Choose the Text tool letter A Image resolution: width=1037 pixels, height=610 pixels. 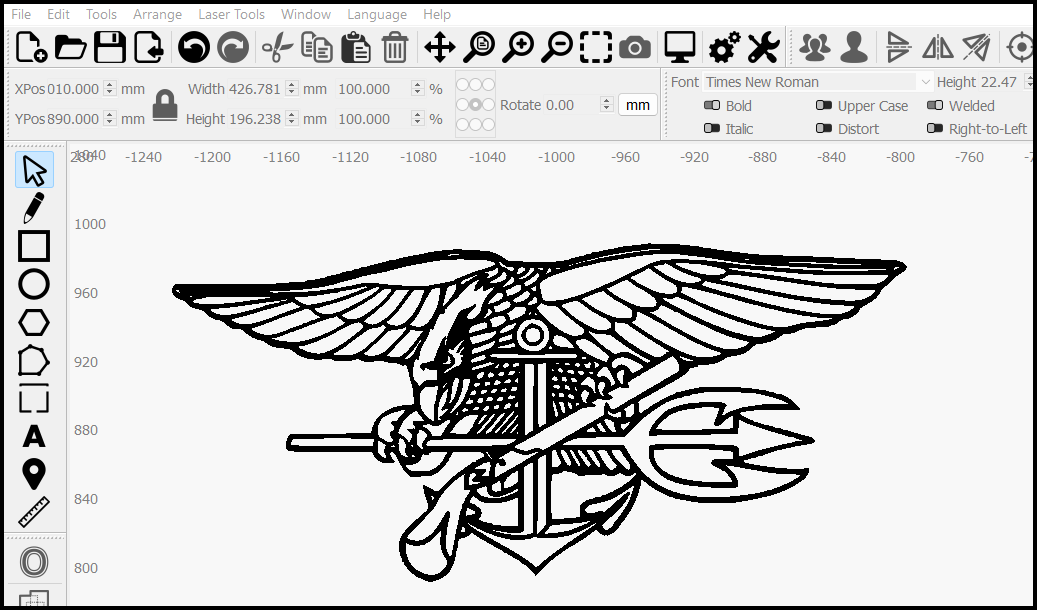(34, 437)
